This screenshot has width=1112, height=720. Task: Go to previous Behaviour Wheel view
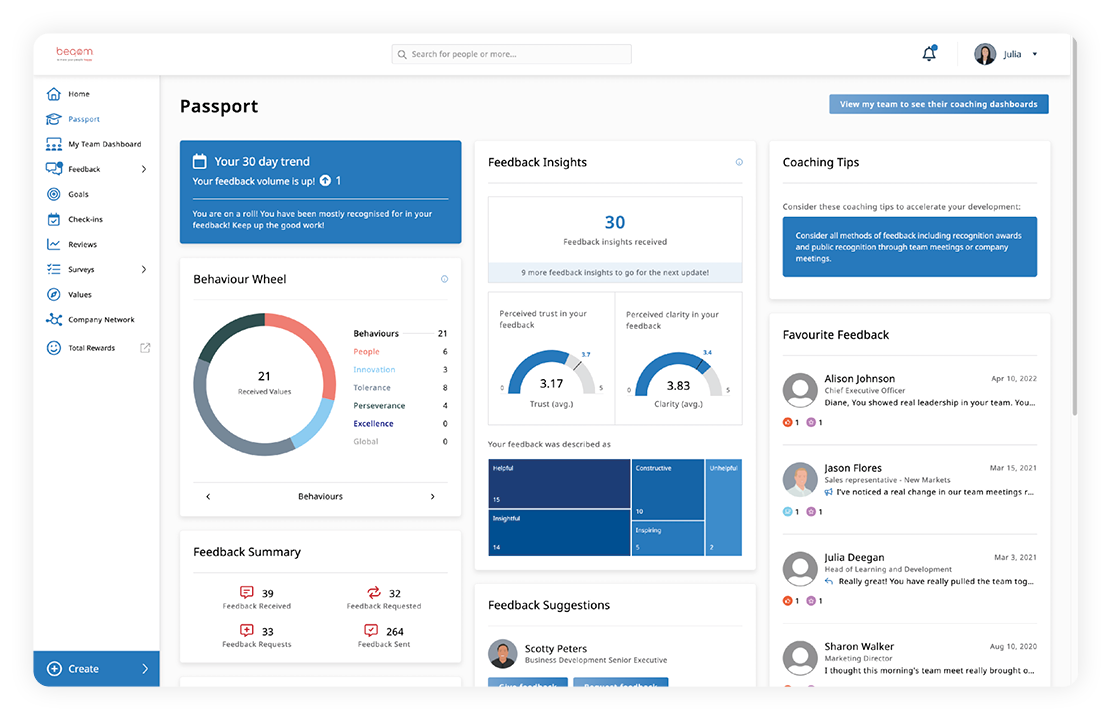pos(208,497)
